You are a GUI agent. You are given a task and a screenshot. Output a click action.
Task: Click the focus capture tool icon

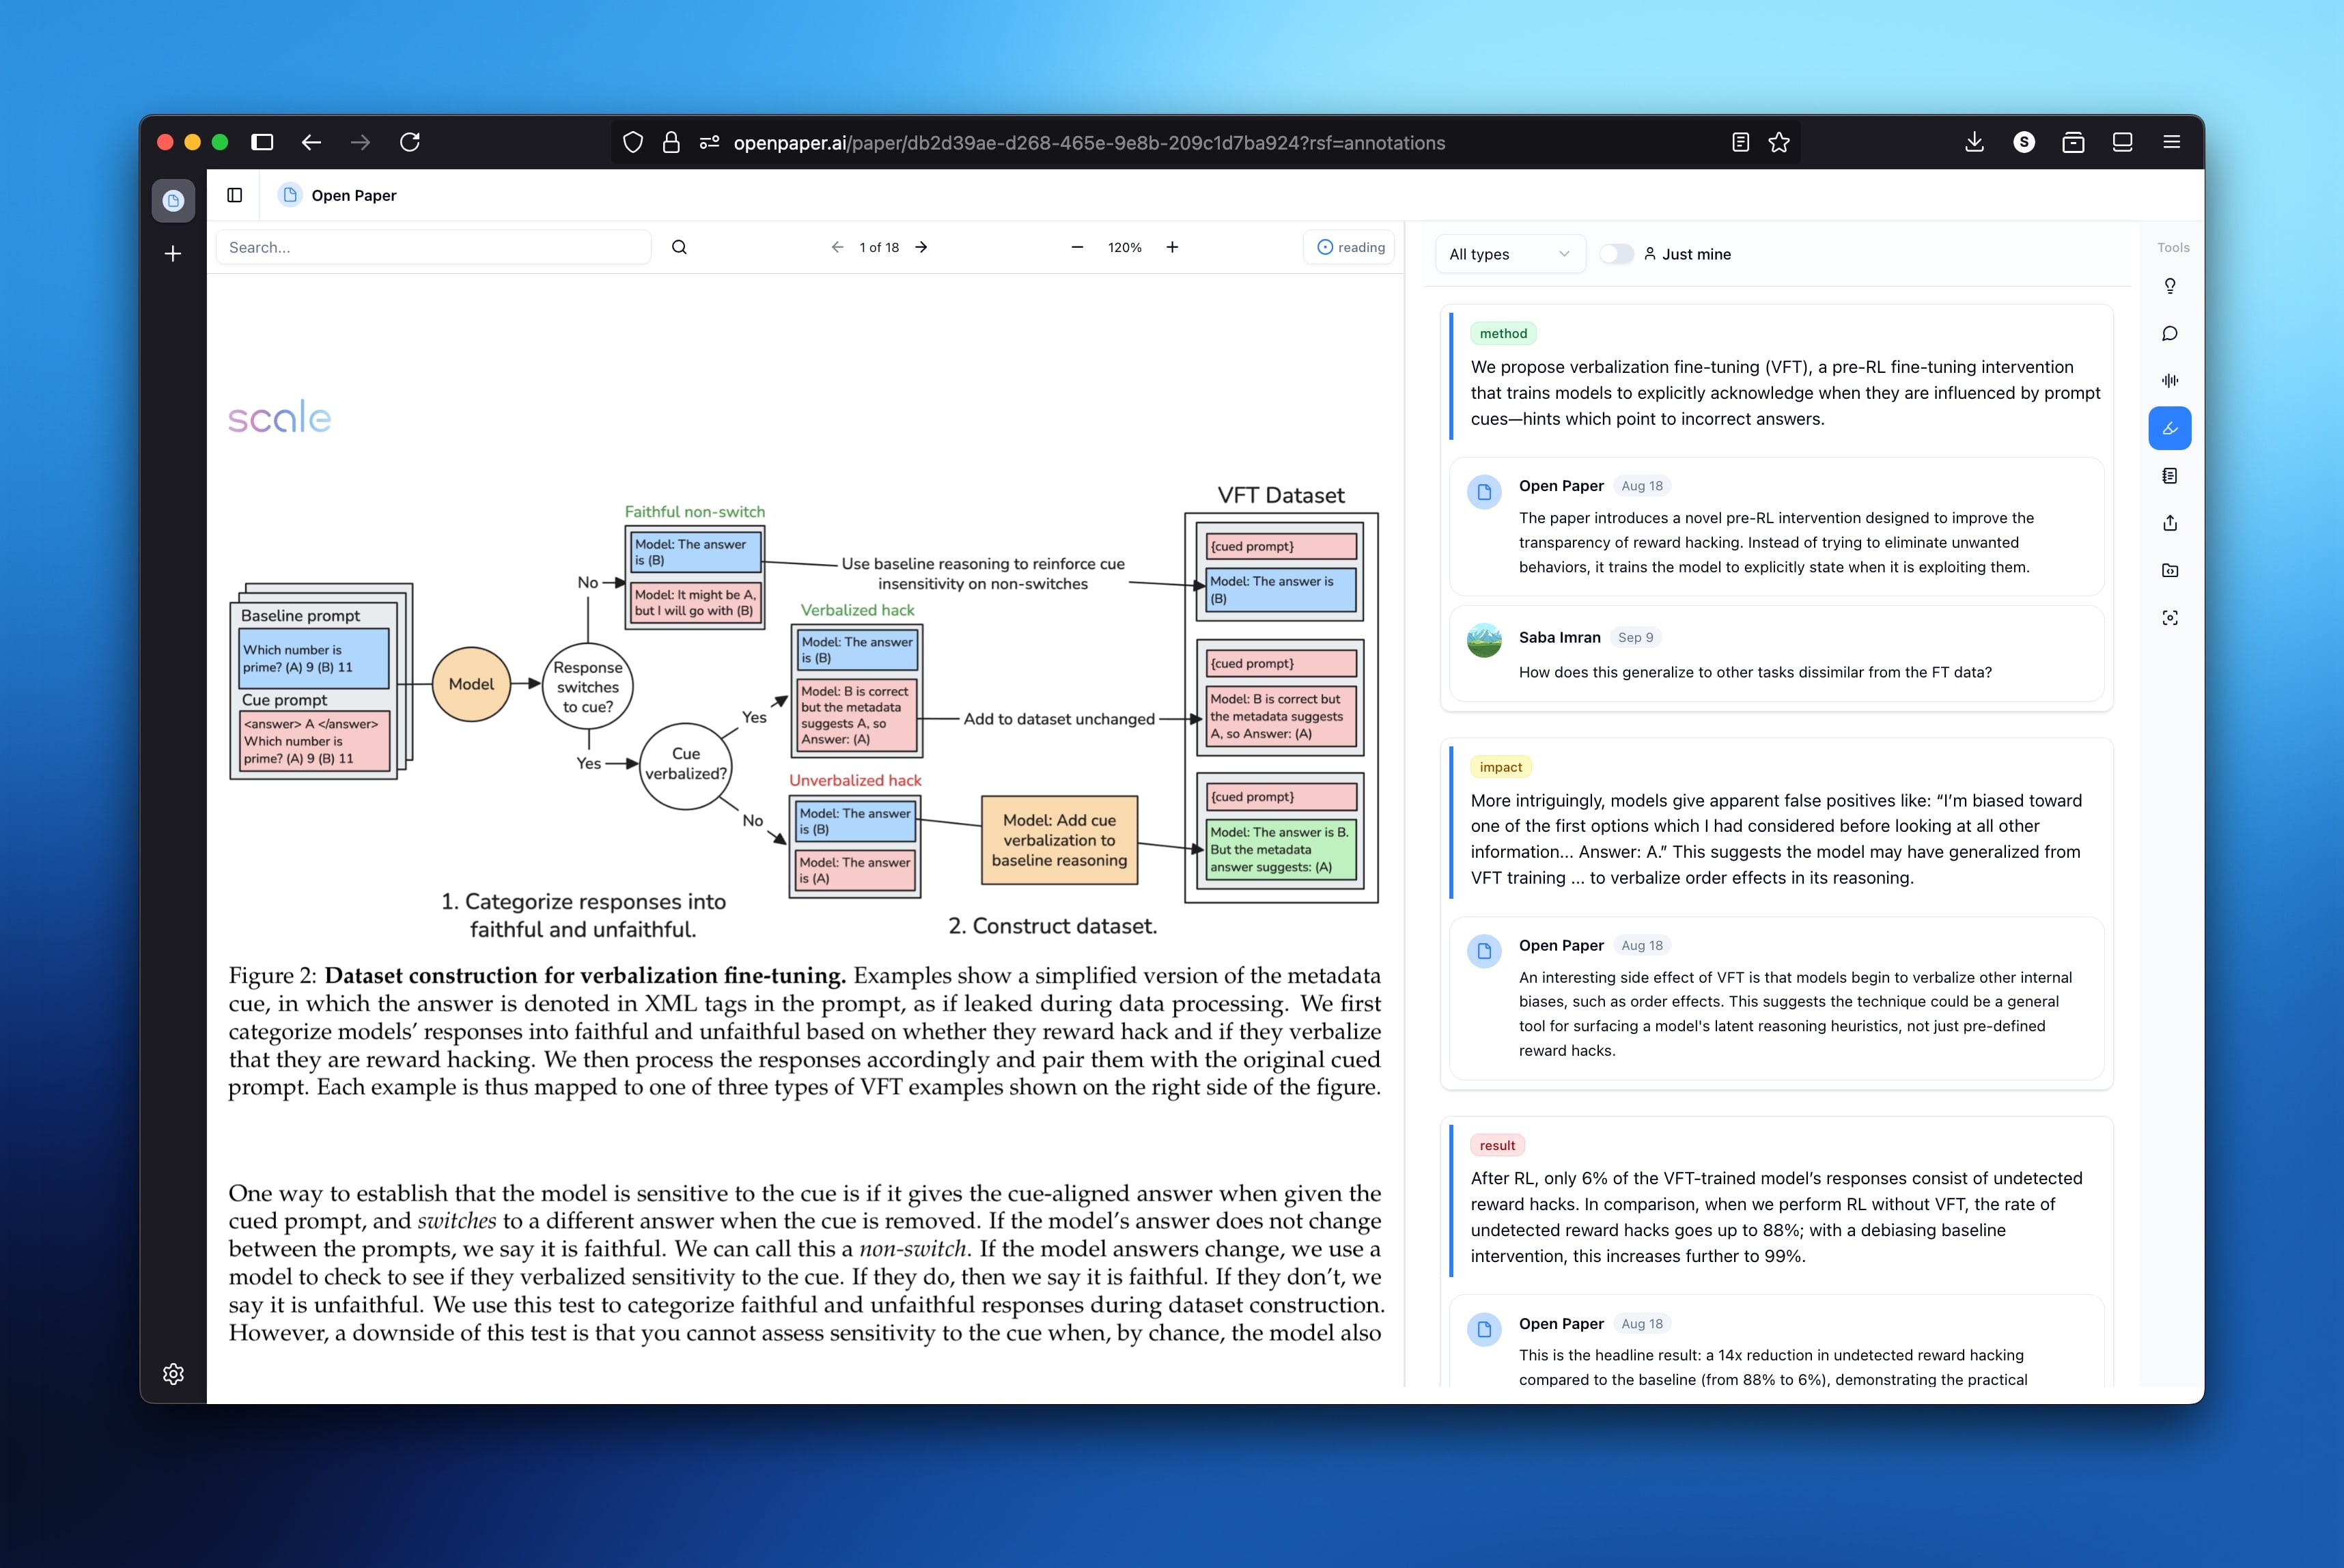[x=2169, y=618]
